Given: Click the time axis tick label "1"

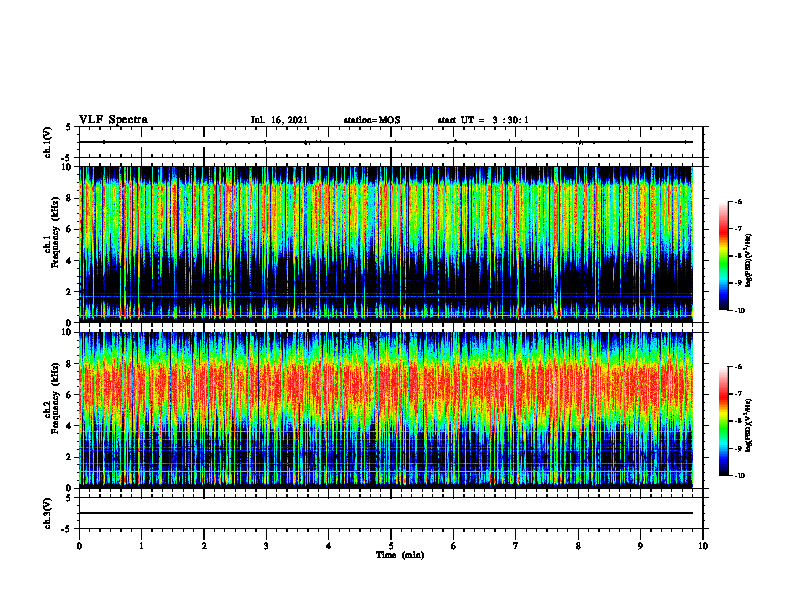Looking at the screenshot, I should [x=141, y=546].
